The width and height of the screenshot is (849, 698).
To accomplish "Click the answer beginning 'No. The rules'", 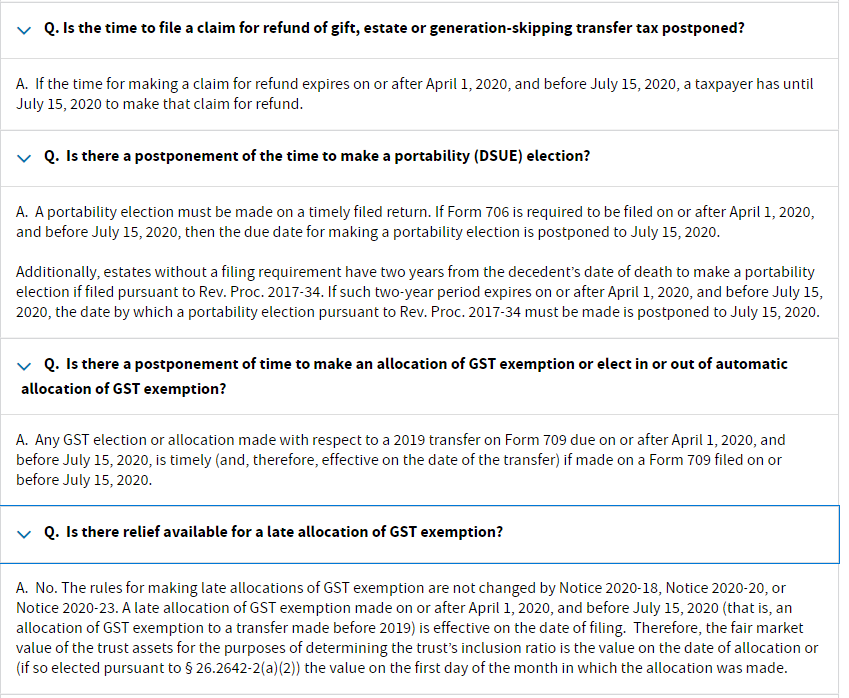I will point(417,628).
